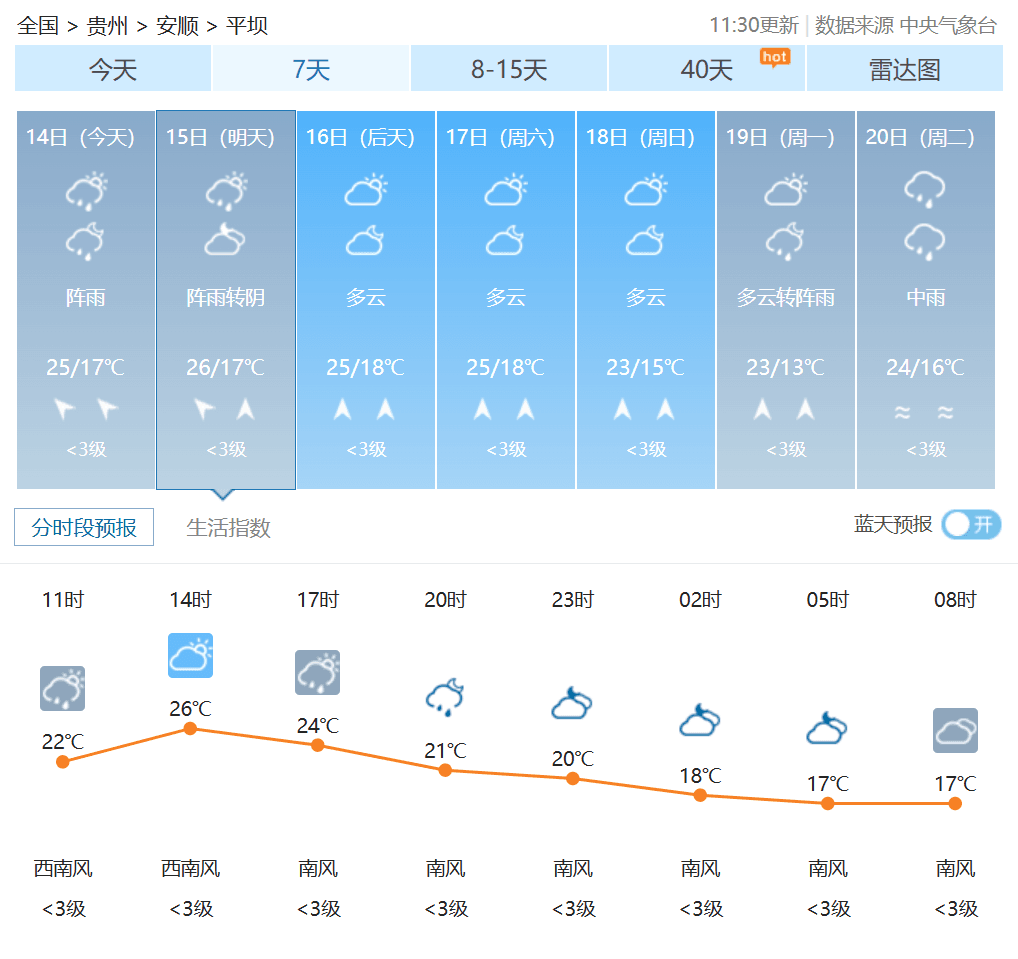
Task: Open the 雷达图 tab
Action: tap(904, 69)
